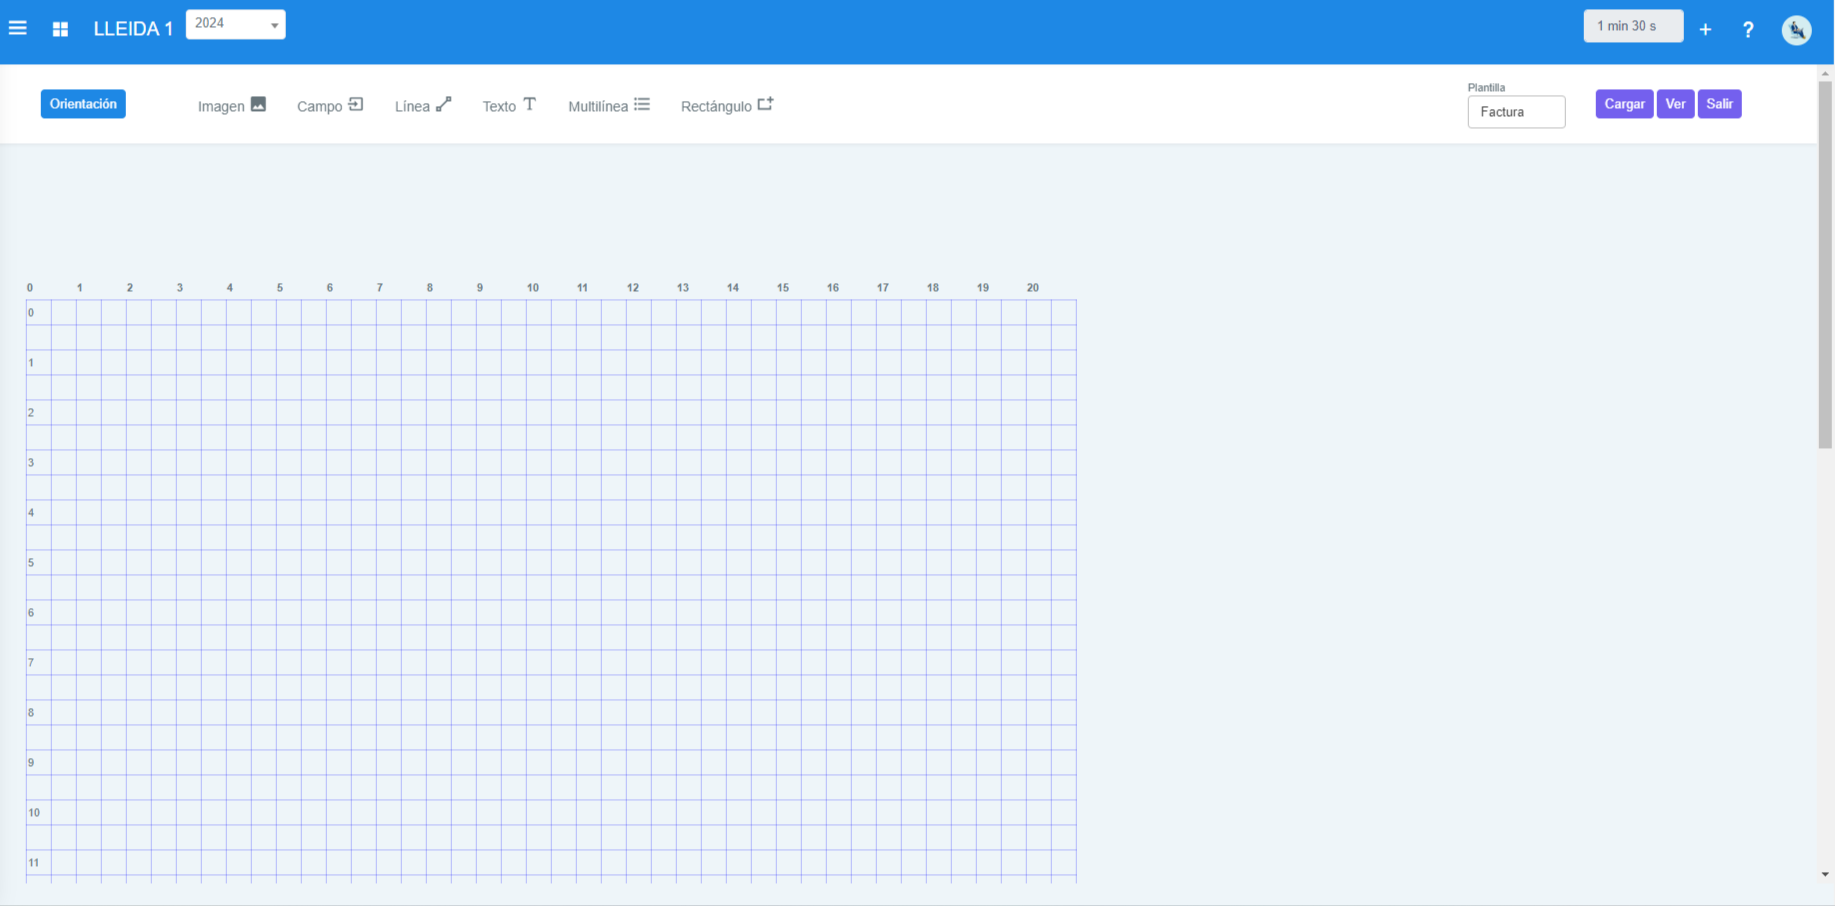Viewport: 1835px width, 906px height.
Task: Click the Cargar button
Action: point(1623,104)
